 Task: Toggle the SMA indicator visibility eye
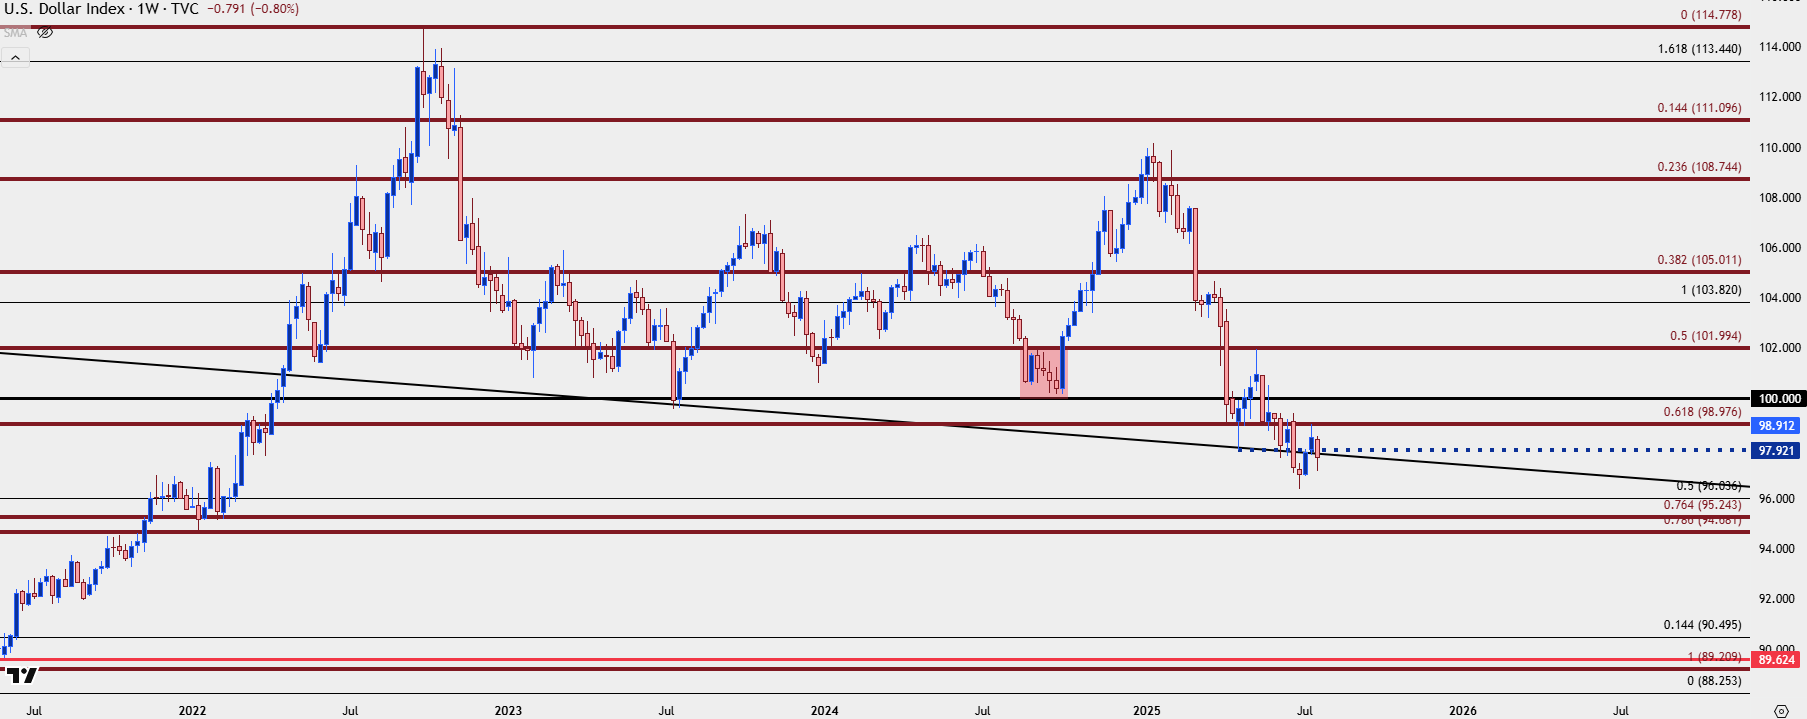pos(45,33)
